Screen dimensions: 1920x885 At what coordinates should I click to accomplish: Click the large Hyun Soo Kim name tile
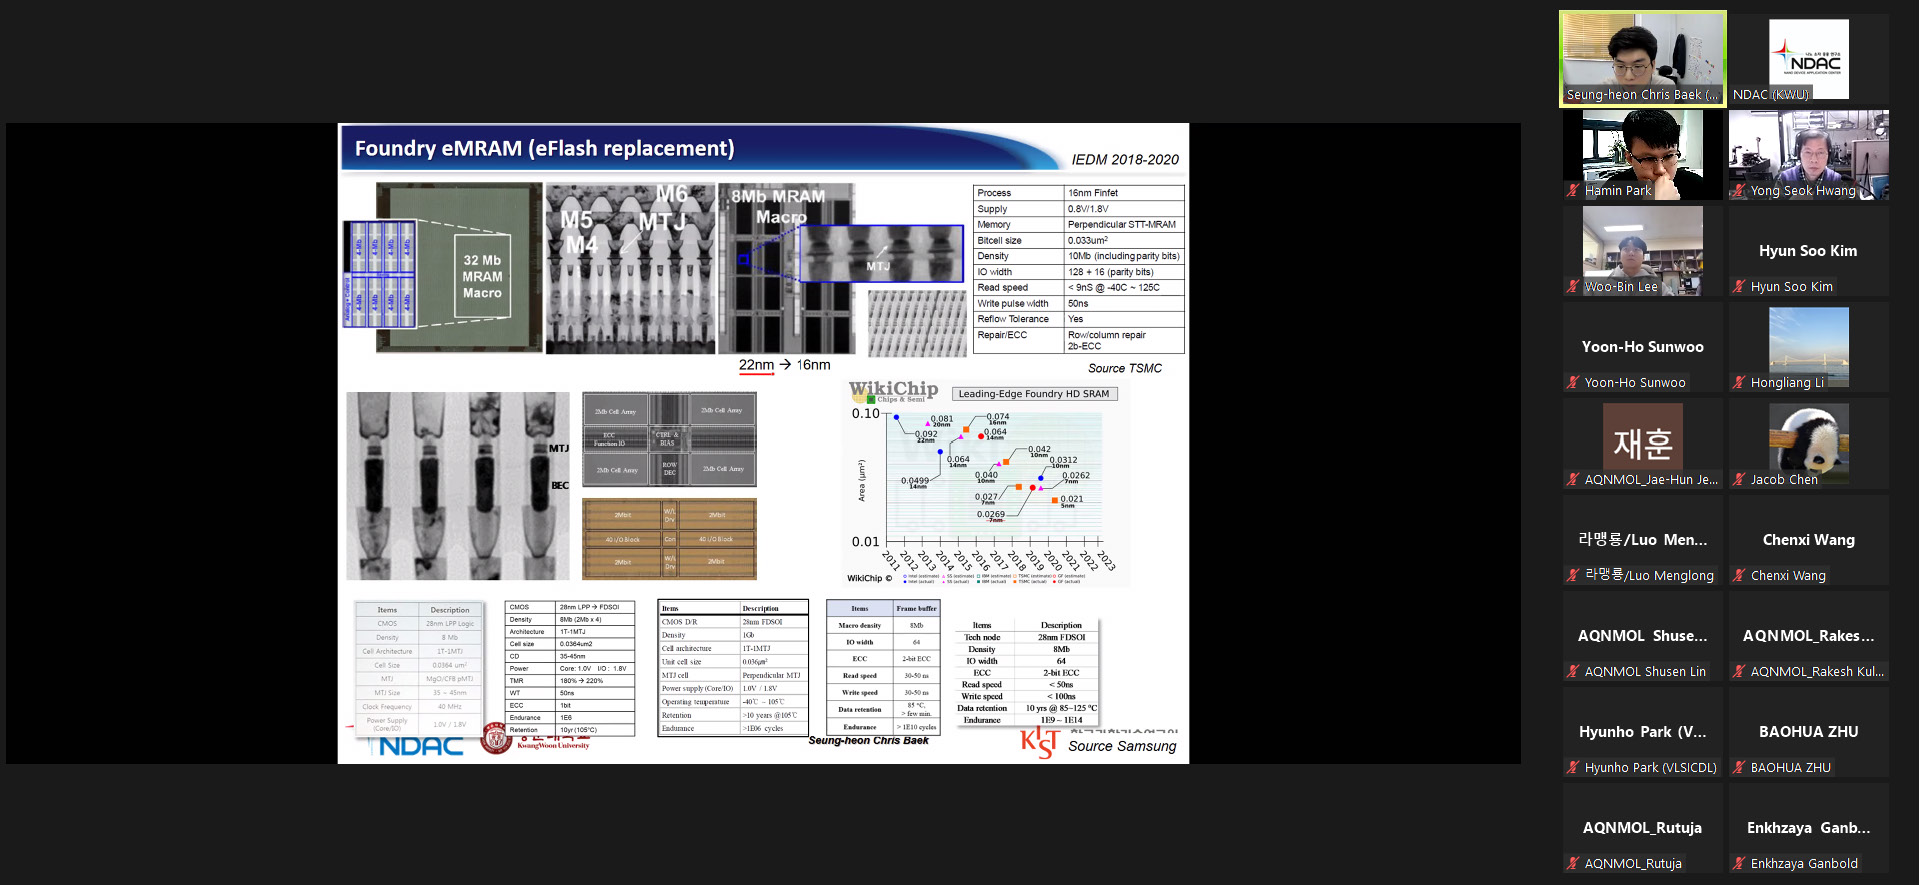1809,251
